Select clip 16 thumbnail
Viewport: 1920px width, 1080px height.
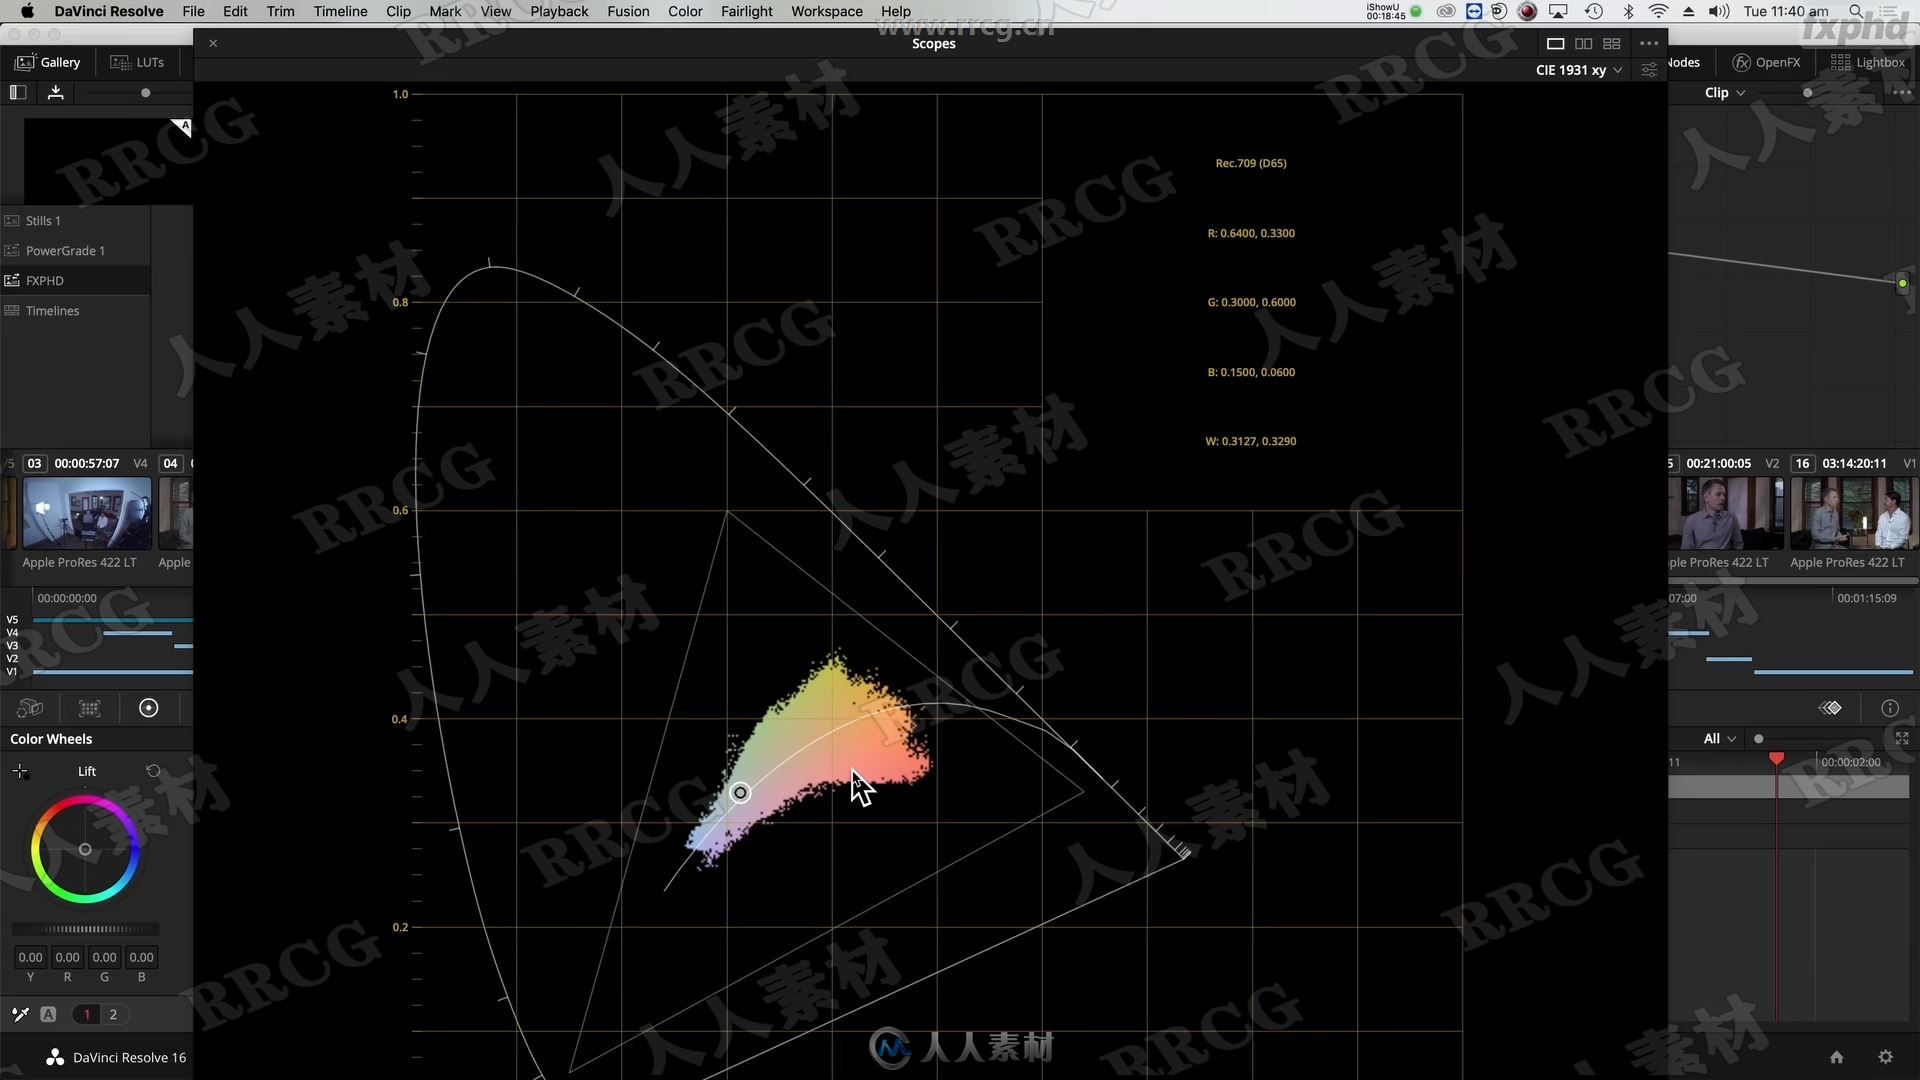(x=1854, y=513)
